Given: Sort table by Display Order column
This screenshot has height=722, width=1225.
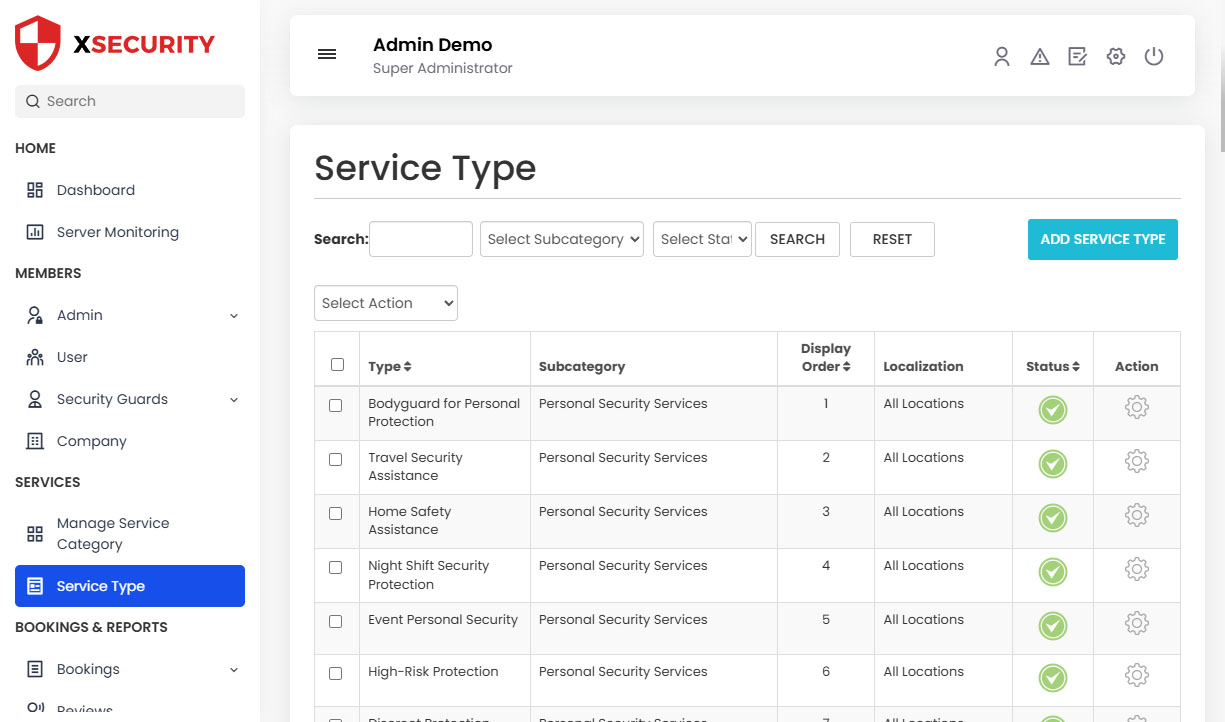Looking at the screenshot, I should 826,358.
